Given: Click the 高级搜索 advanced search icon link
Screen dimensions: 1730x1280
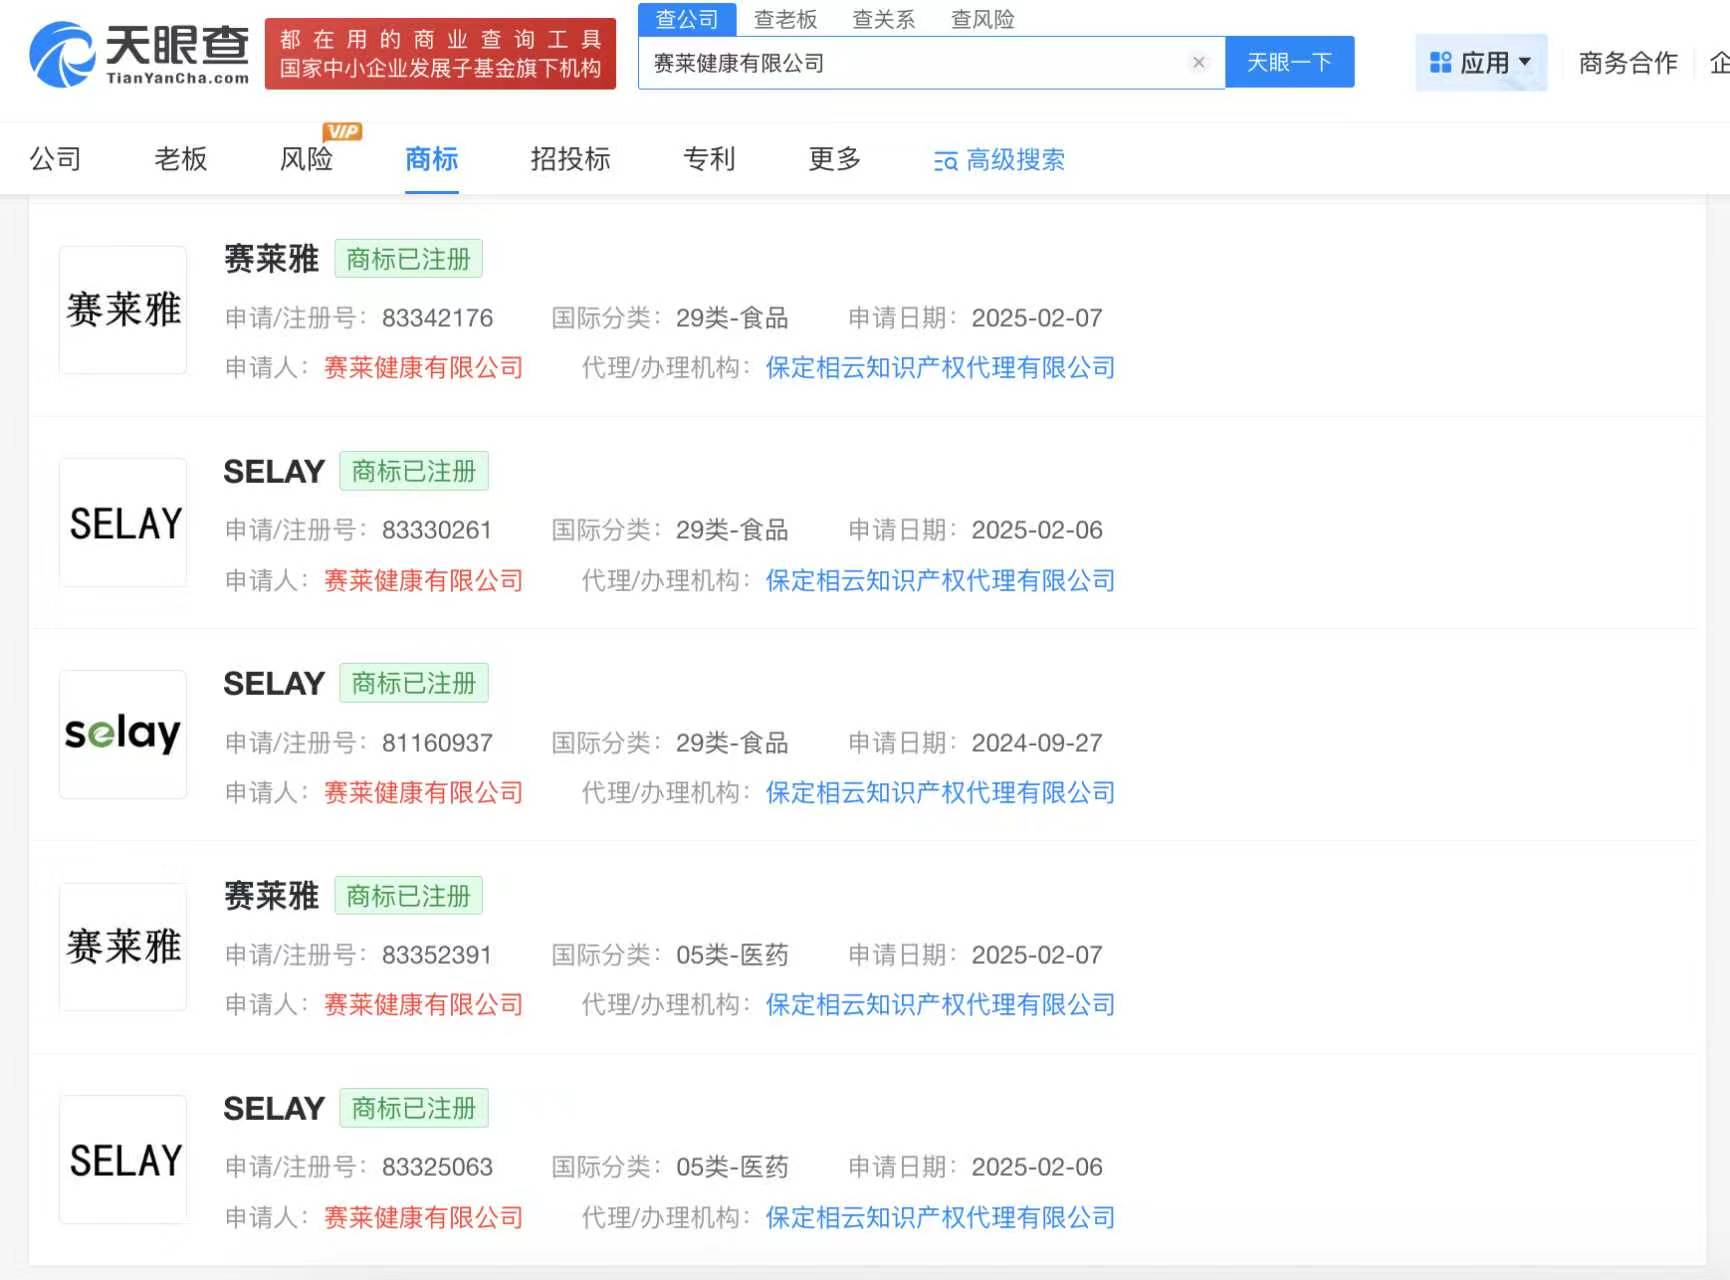Looking at the screenshot, I should [998, 160].
